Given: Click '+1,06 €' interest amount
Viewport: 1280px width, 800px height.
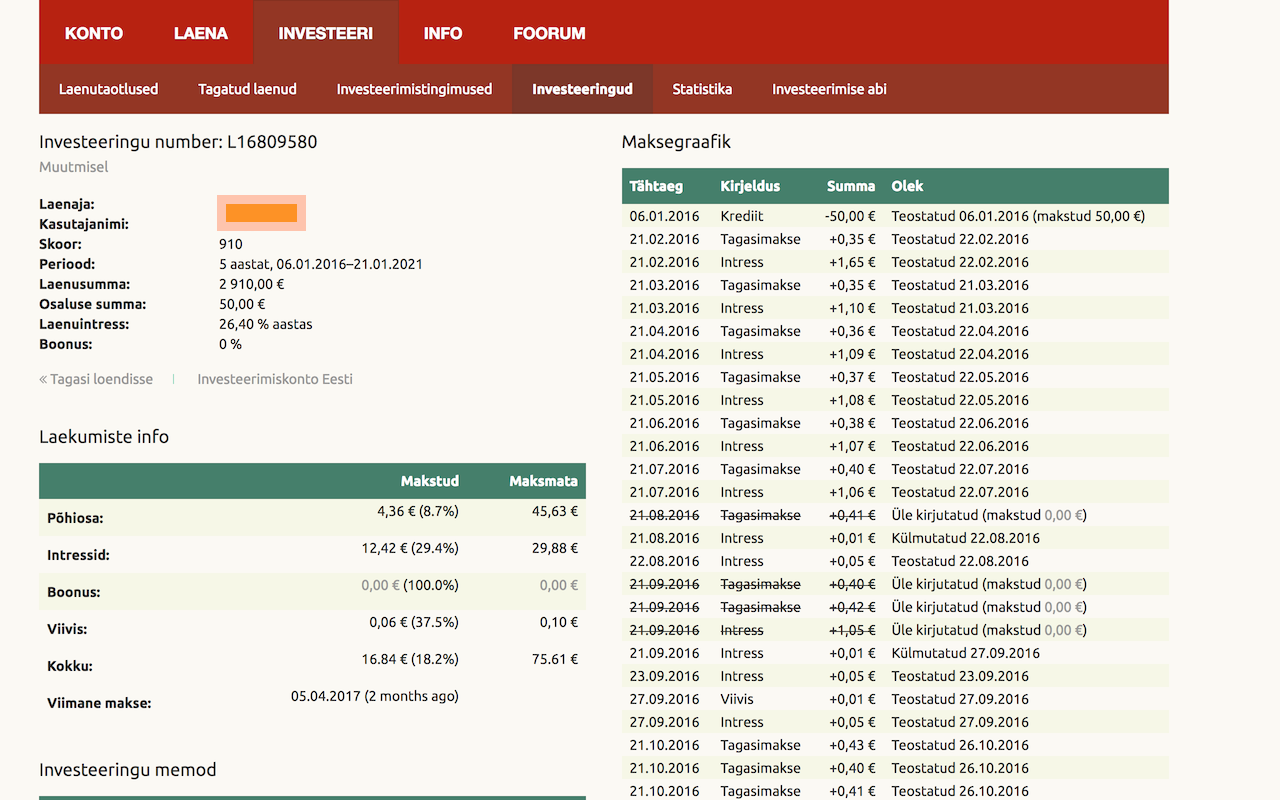Looking at the screenshot, I should click(x=852, y=492).
